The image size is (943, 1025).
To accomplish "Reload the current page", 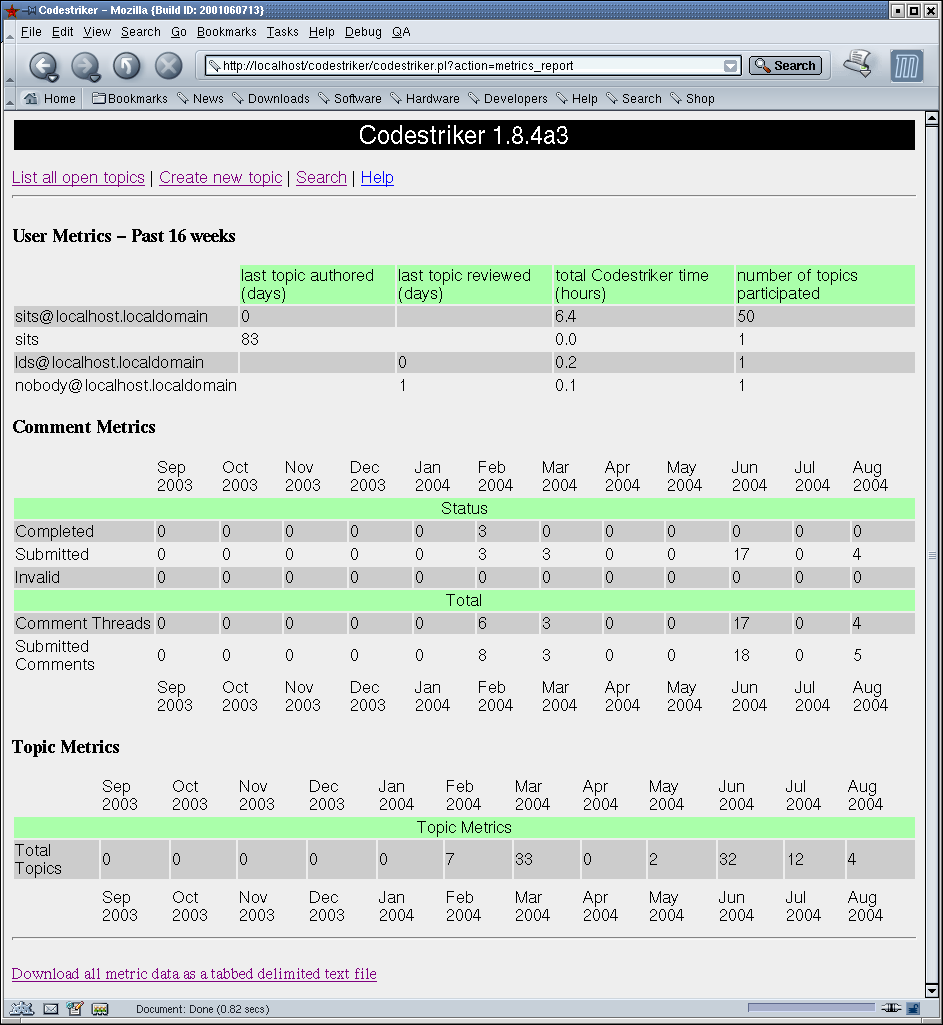I will (127, 66).
